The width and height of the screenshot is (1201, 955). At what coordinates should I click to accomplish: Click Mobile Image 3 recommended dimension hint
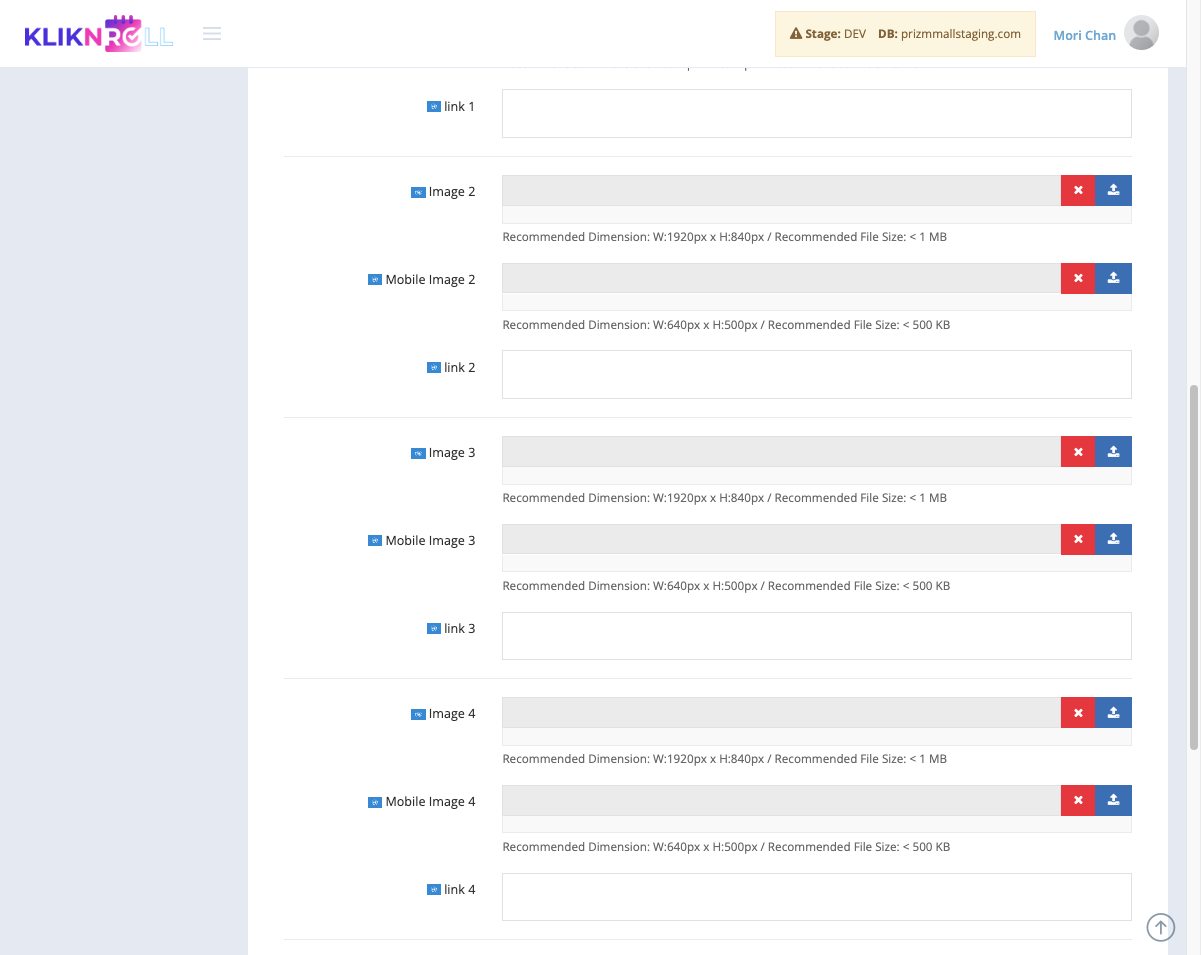(726, 586)
